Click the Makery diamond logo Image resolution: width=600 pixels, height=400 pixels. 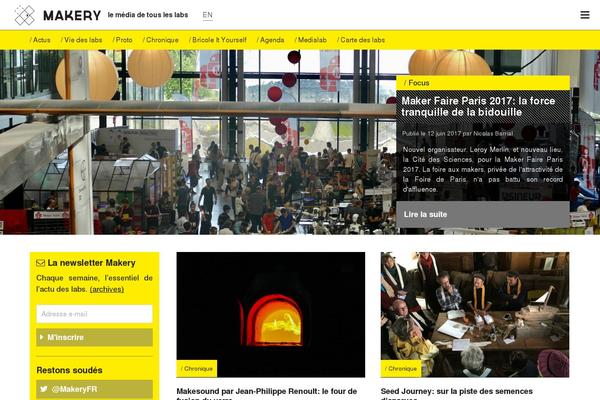coord(24,15)
